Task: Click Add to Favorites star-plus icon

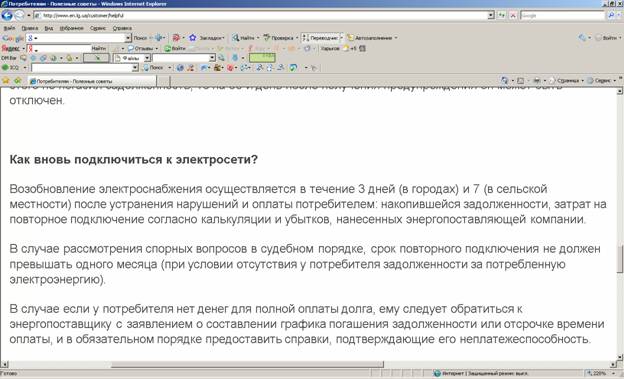Action: point(18,80)
